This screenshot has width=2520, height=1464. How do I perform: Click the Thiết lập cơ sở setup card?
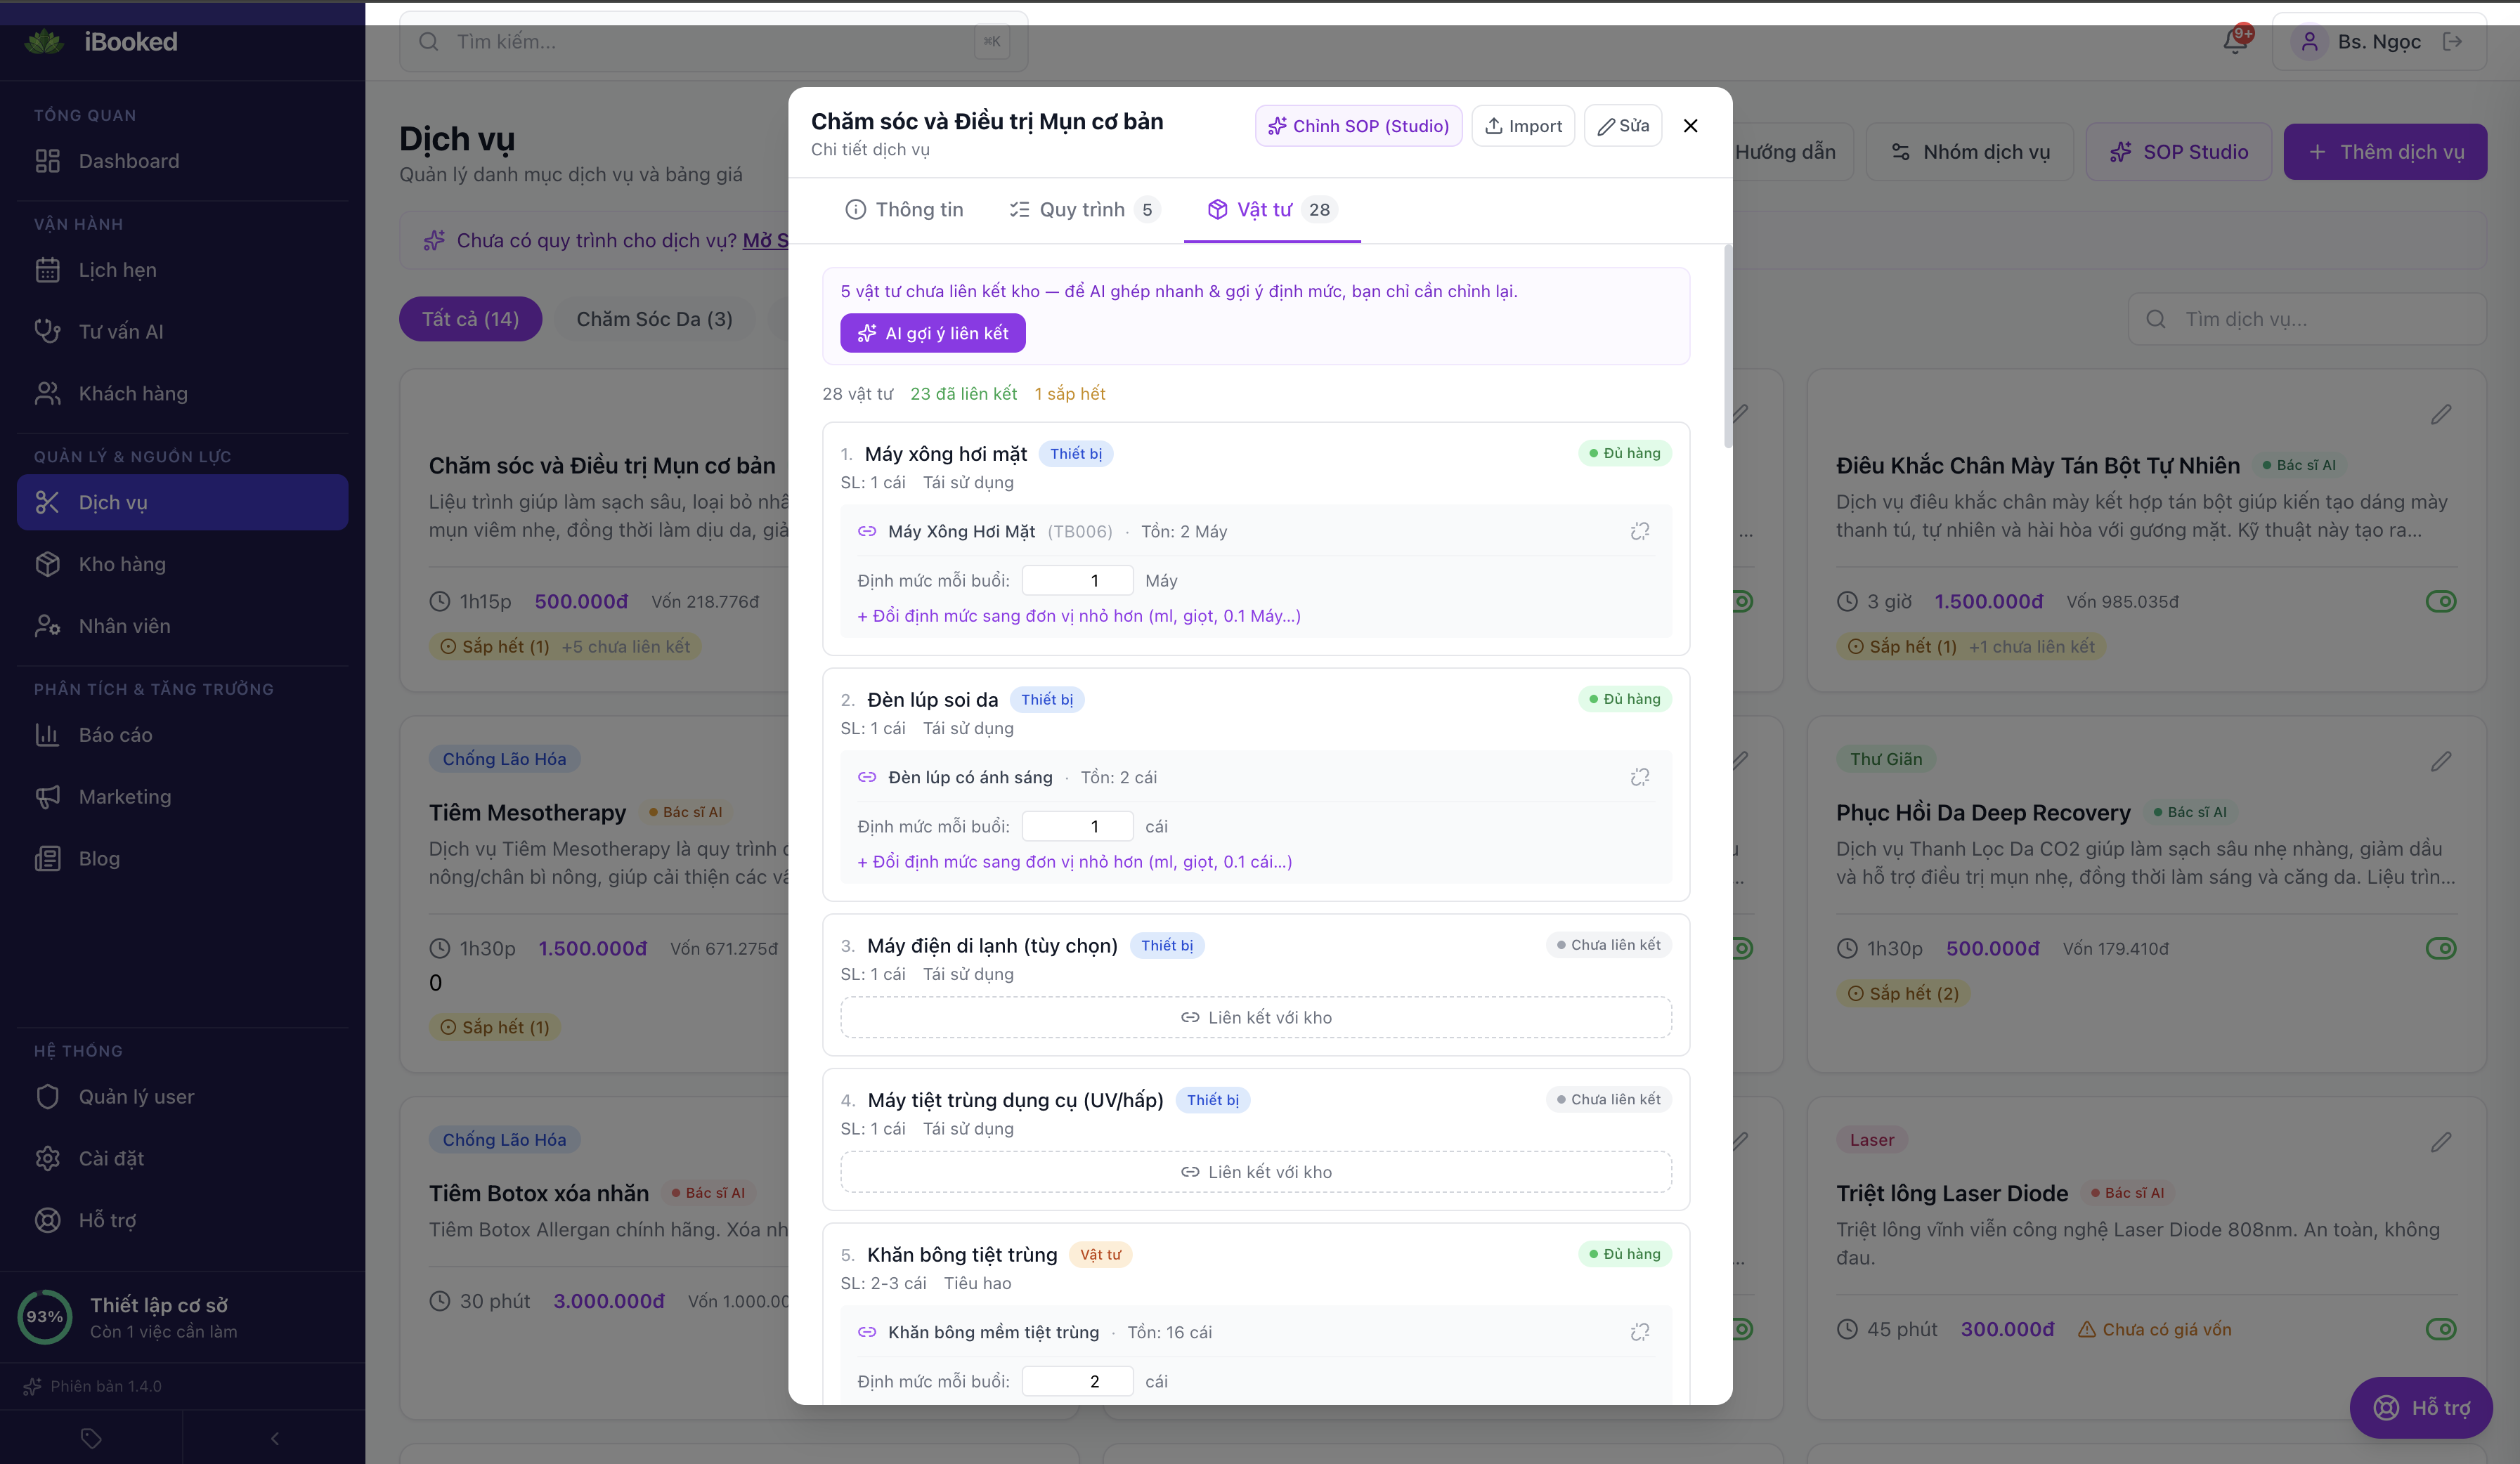coord(182,1317)
